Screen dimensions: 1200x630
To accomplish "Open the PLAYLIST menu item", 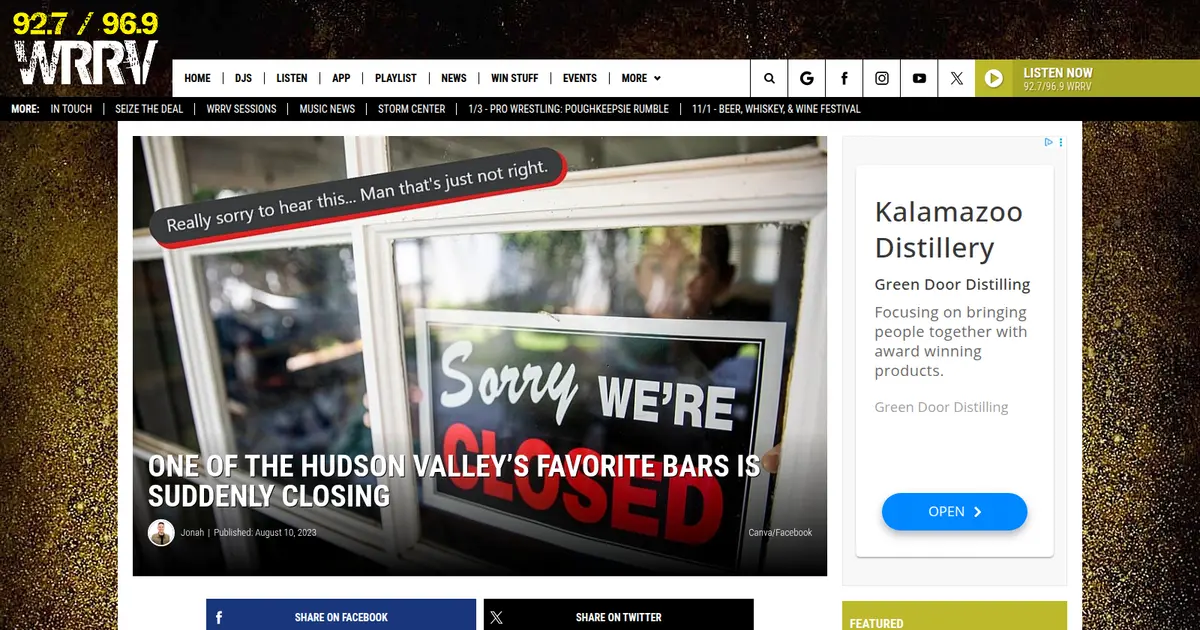I will click(x=396, y=78).
